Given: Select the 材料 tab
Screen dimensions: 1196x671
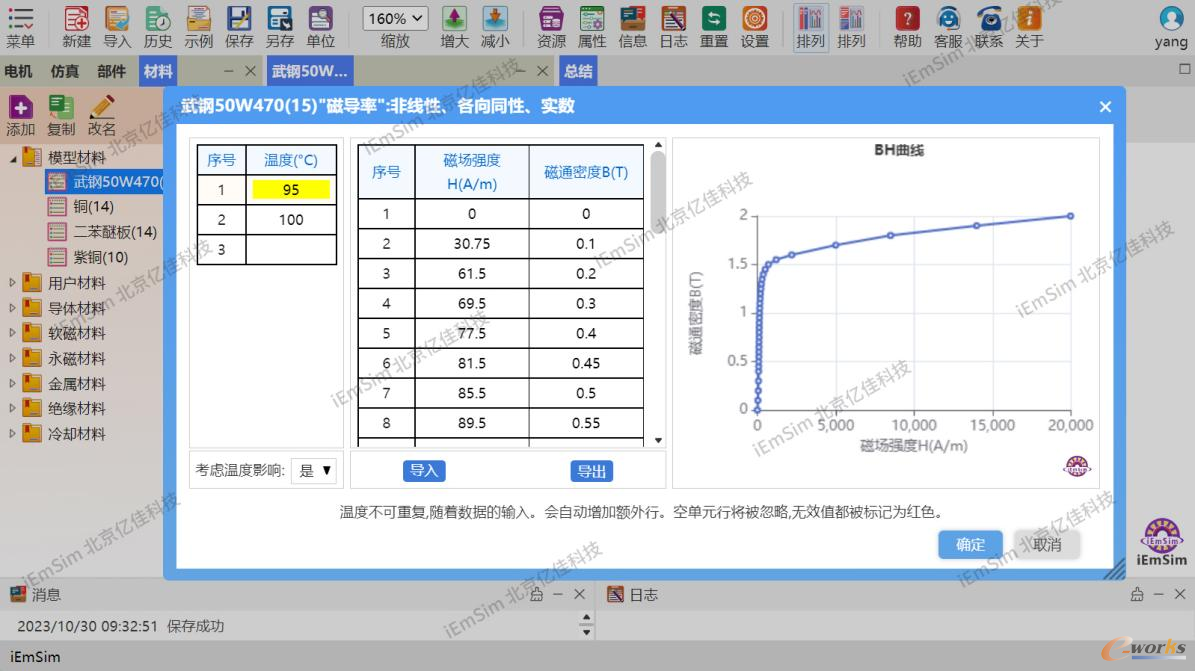Looking at the screenshot, I should point(158,72).
